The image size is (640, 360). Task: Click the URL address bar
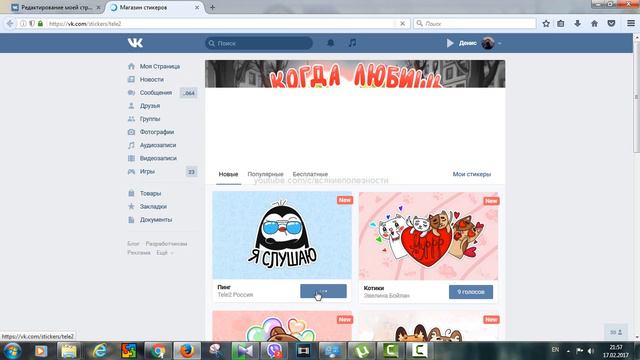click(220, 24)
